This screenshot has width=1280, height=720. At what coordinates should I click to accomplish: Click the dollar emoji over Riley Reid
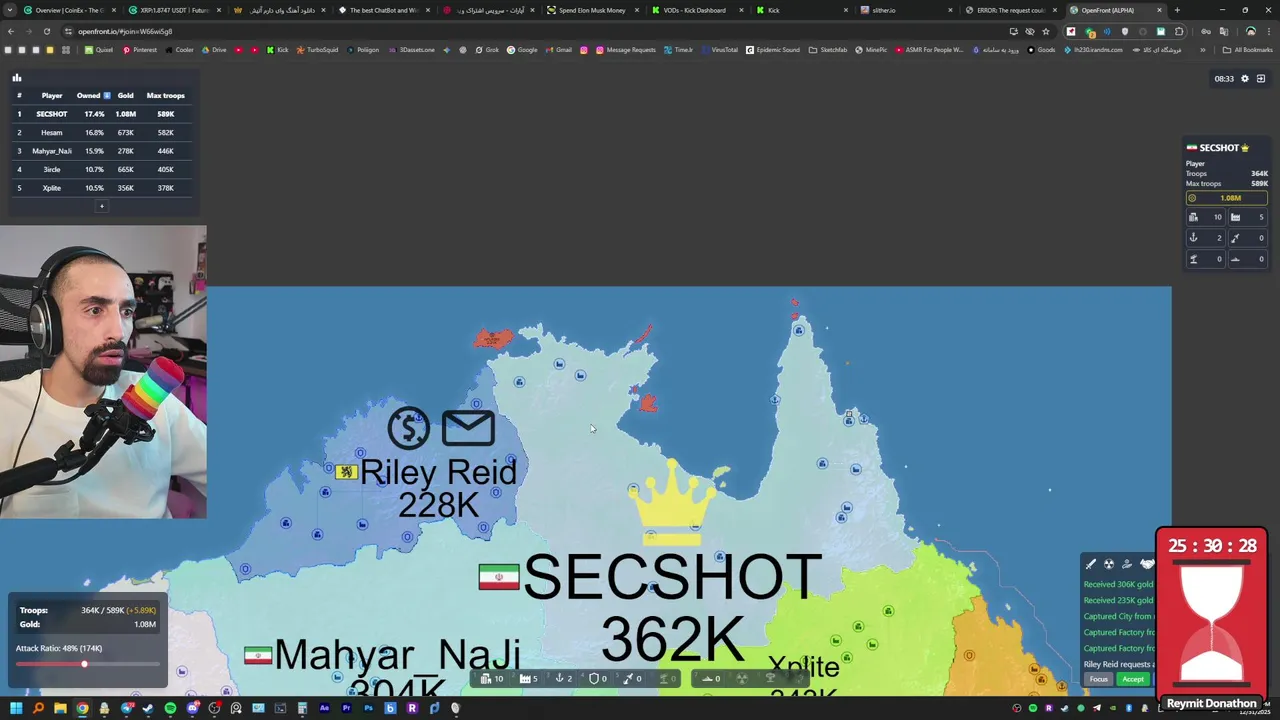click(408, 428)
